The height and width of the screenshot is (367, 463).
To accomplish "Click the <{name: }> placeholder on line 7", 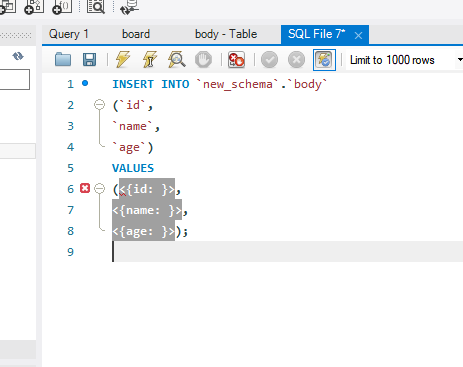I will (x=147, y=210).
